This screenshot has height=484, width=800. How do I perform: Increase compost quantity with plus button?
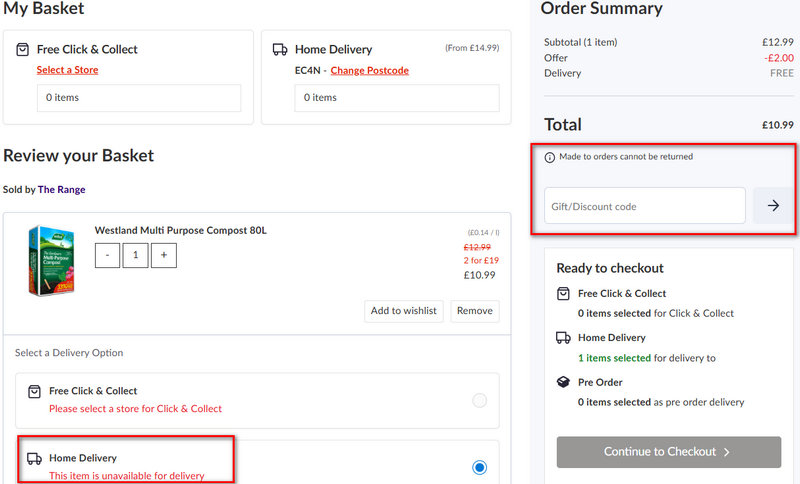point(164,255)
